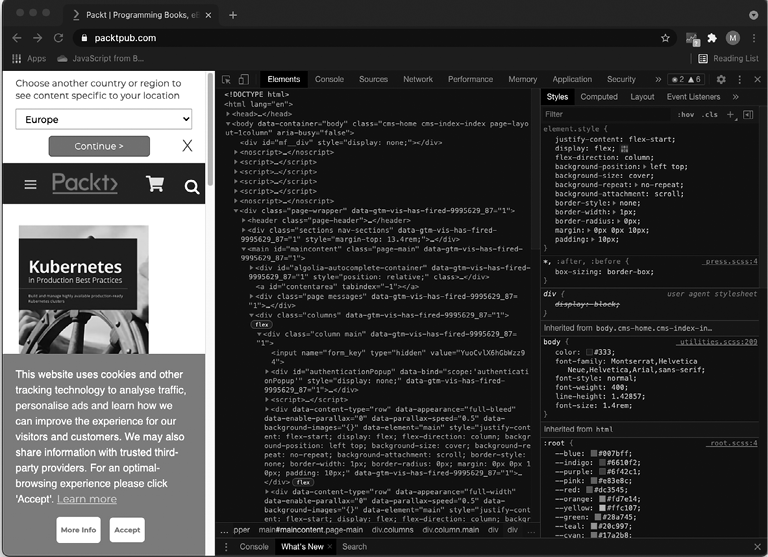
Task: Bookmark this page with the star icon
Action: pyautogui.click(x=665, y=38)
